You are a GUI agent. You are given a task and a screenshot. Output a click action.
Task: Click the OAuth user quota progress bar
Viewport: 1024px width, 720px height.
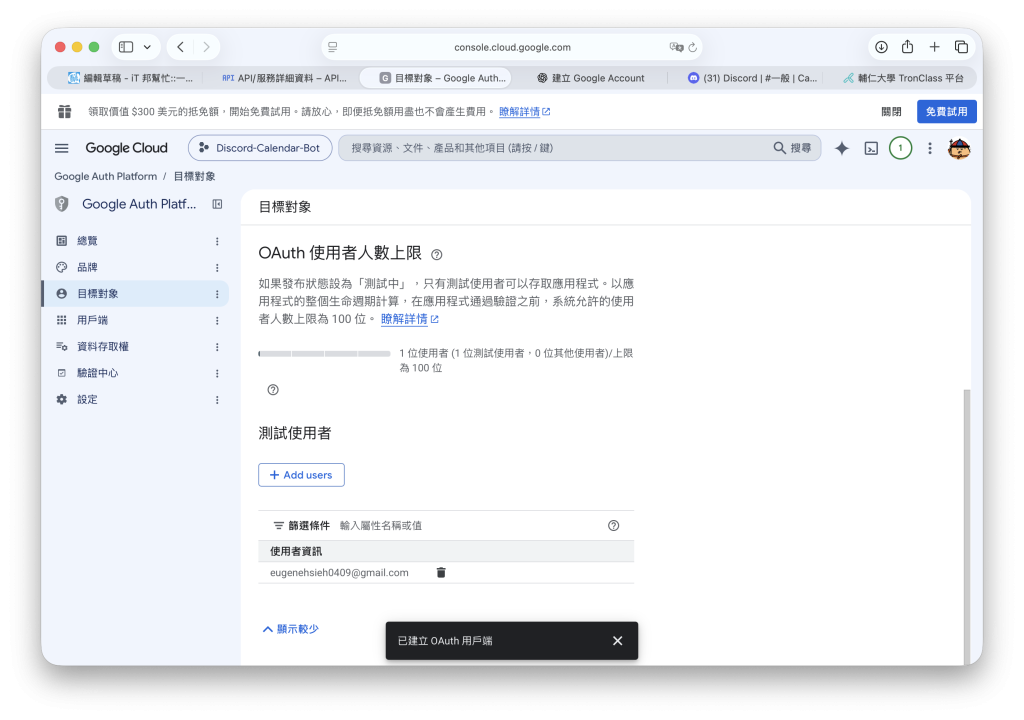324,353
